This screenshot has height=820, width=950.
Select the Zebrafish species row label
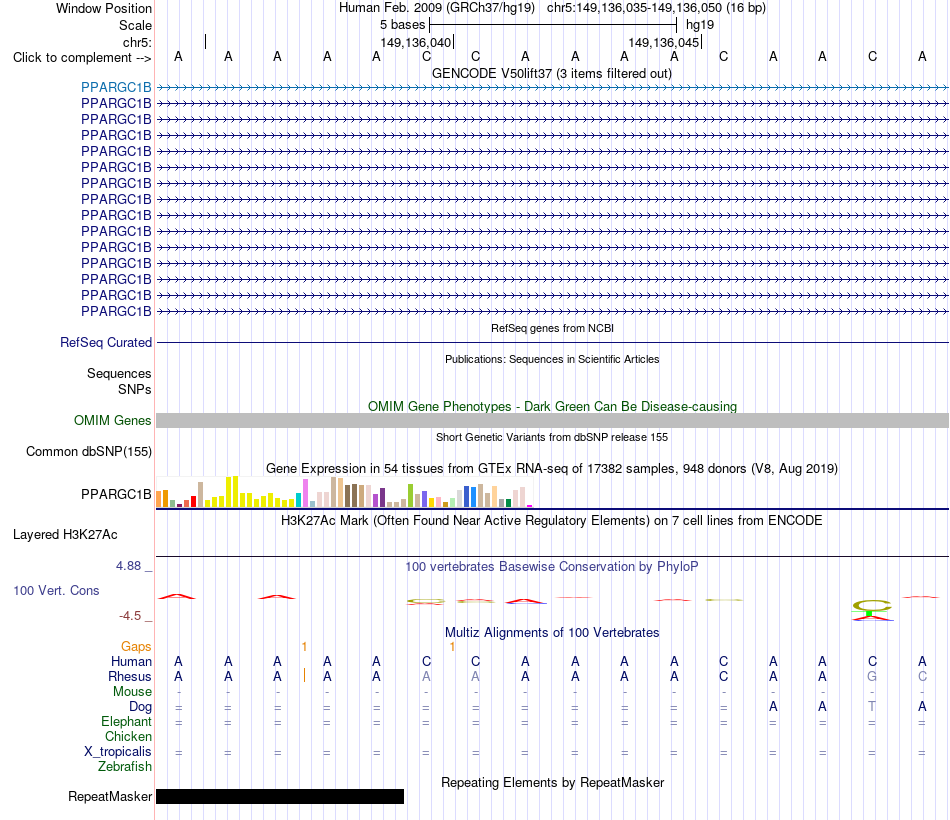(125, 767)
